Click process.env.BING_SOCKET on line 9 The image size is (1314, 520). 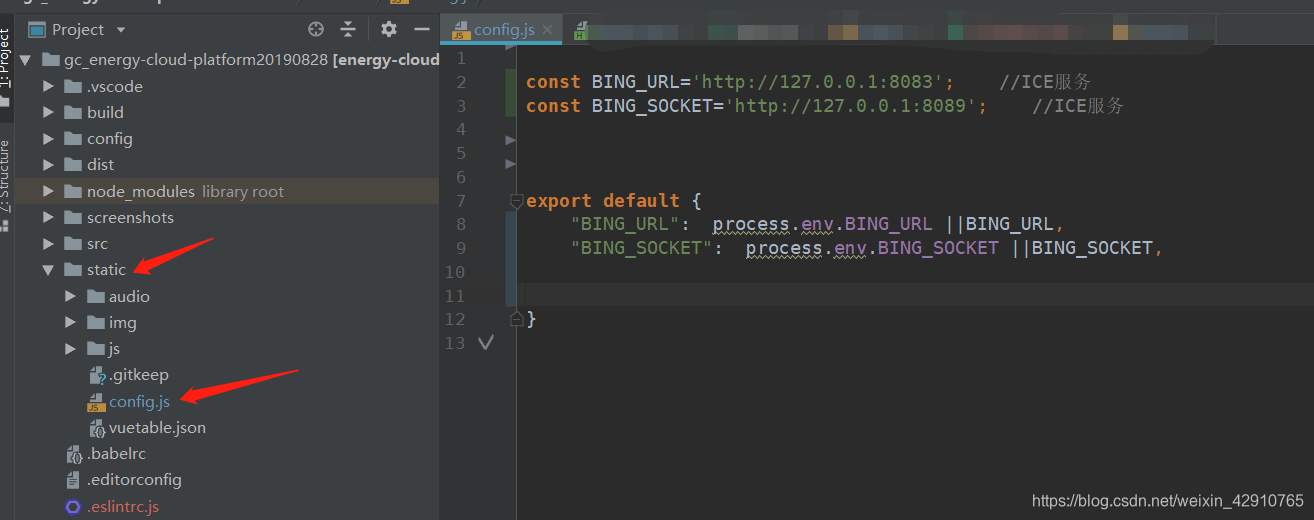coord(872,248)
